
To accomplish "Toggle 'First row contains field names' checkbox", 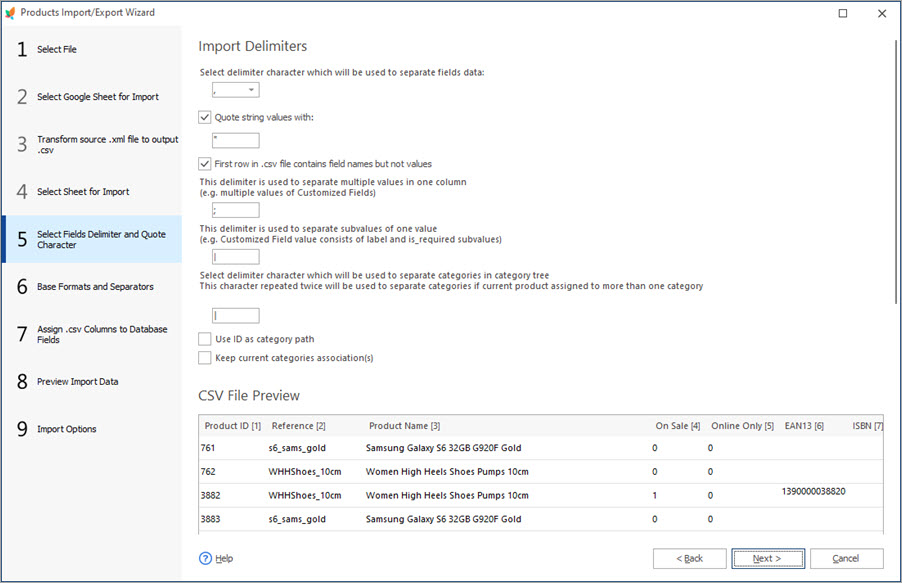I will pyautogui.click(x=205, y=164).
